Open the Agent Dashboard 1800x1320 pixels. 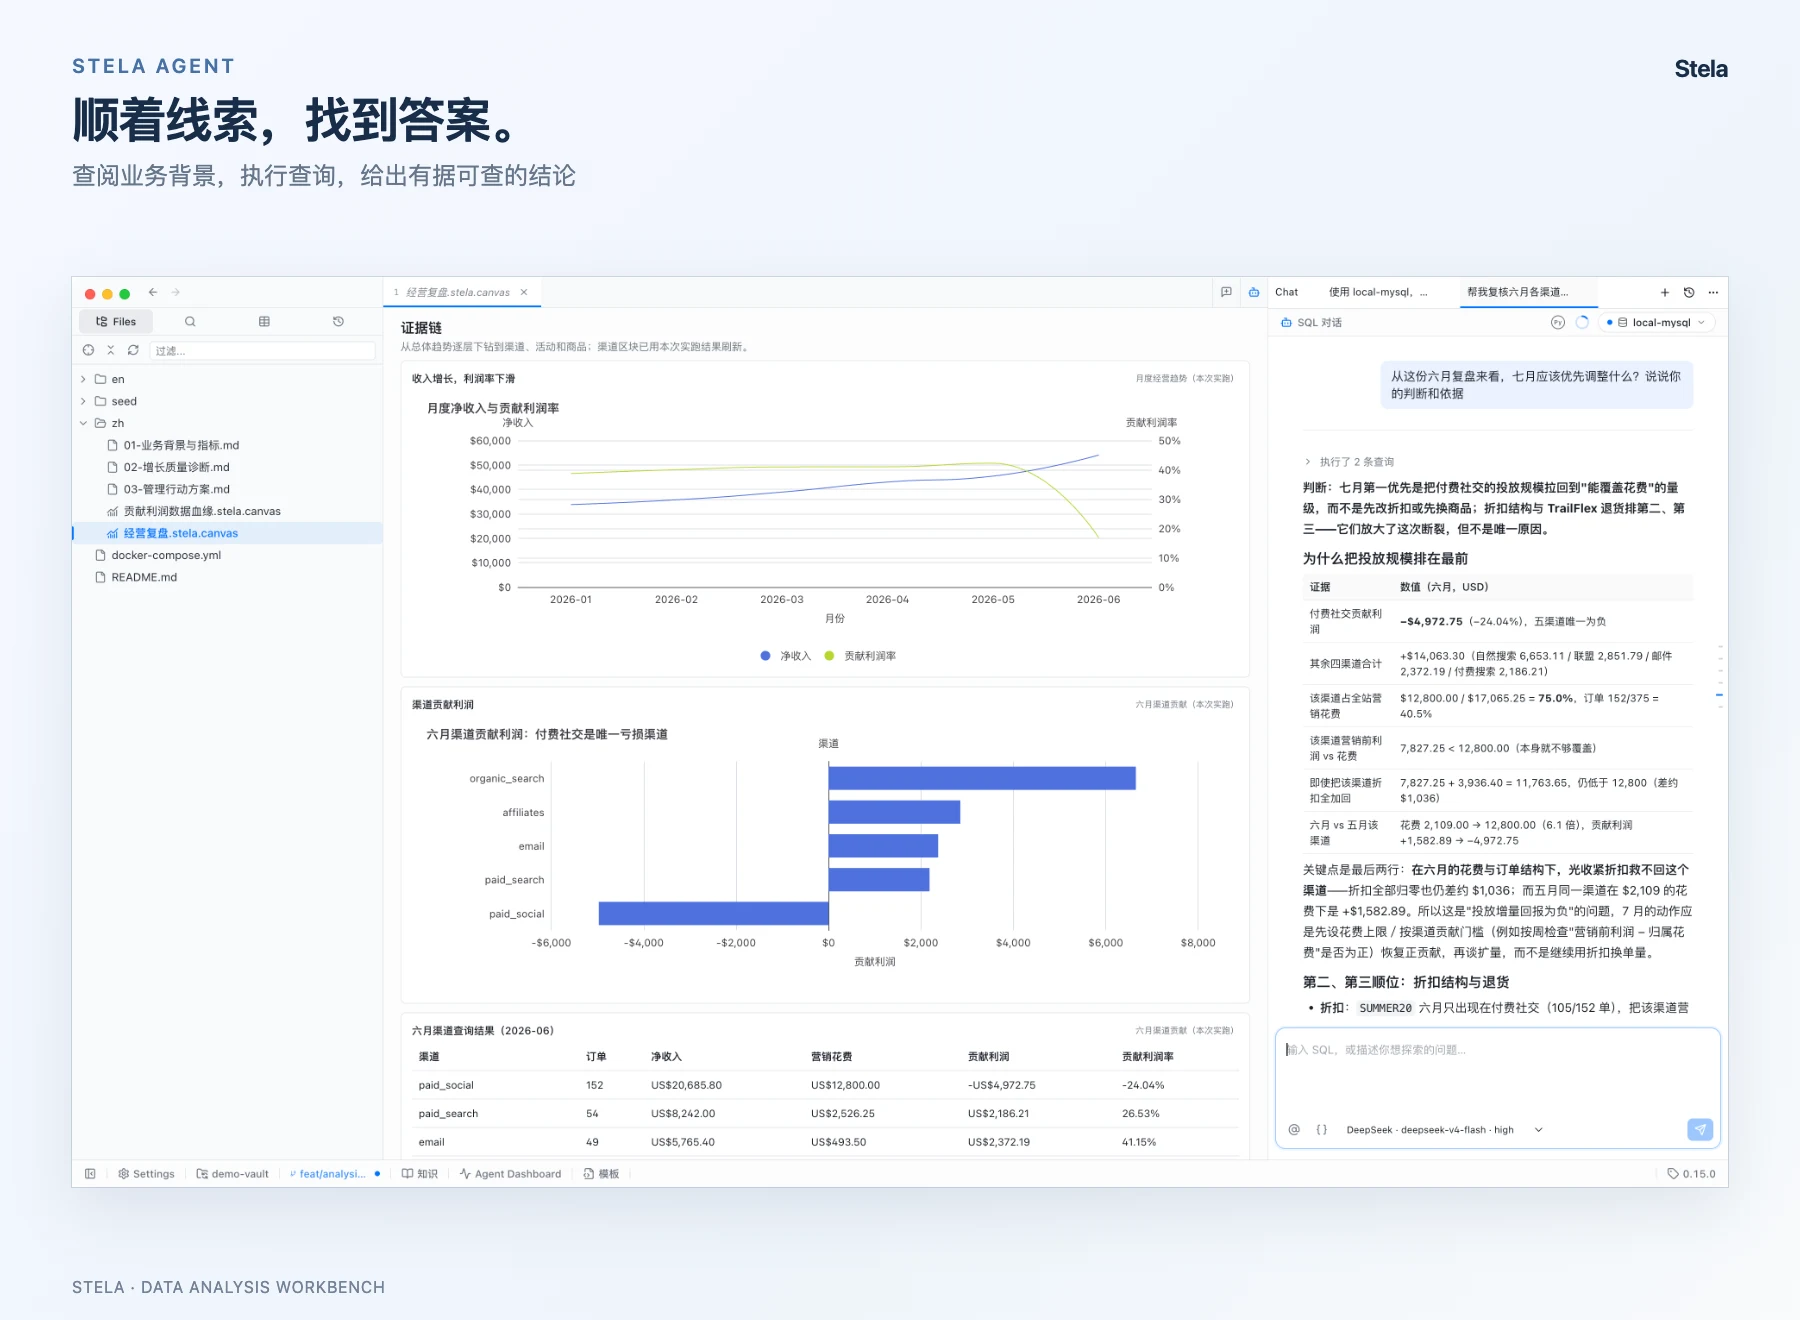click(x=510, y=1174)
